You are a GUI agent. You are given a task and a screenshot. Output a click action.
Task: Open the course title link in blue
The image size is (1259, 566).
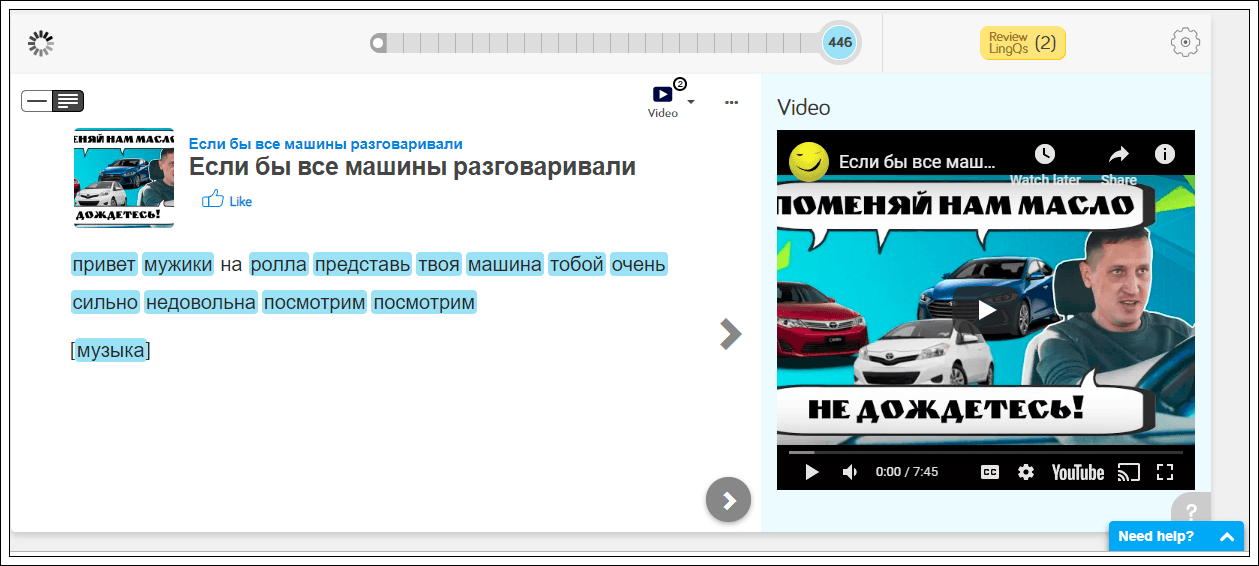(x=325, y=144)
